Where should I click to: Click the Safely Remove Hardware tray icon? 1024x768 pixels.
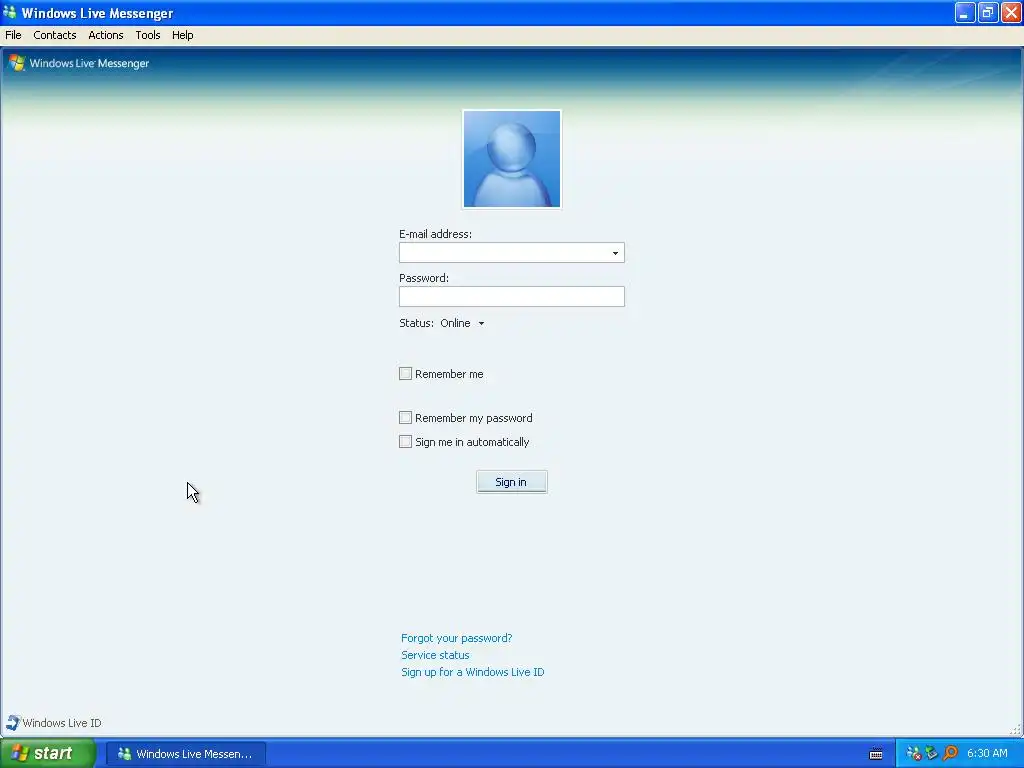tap(932, 754)
